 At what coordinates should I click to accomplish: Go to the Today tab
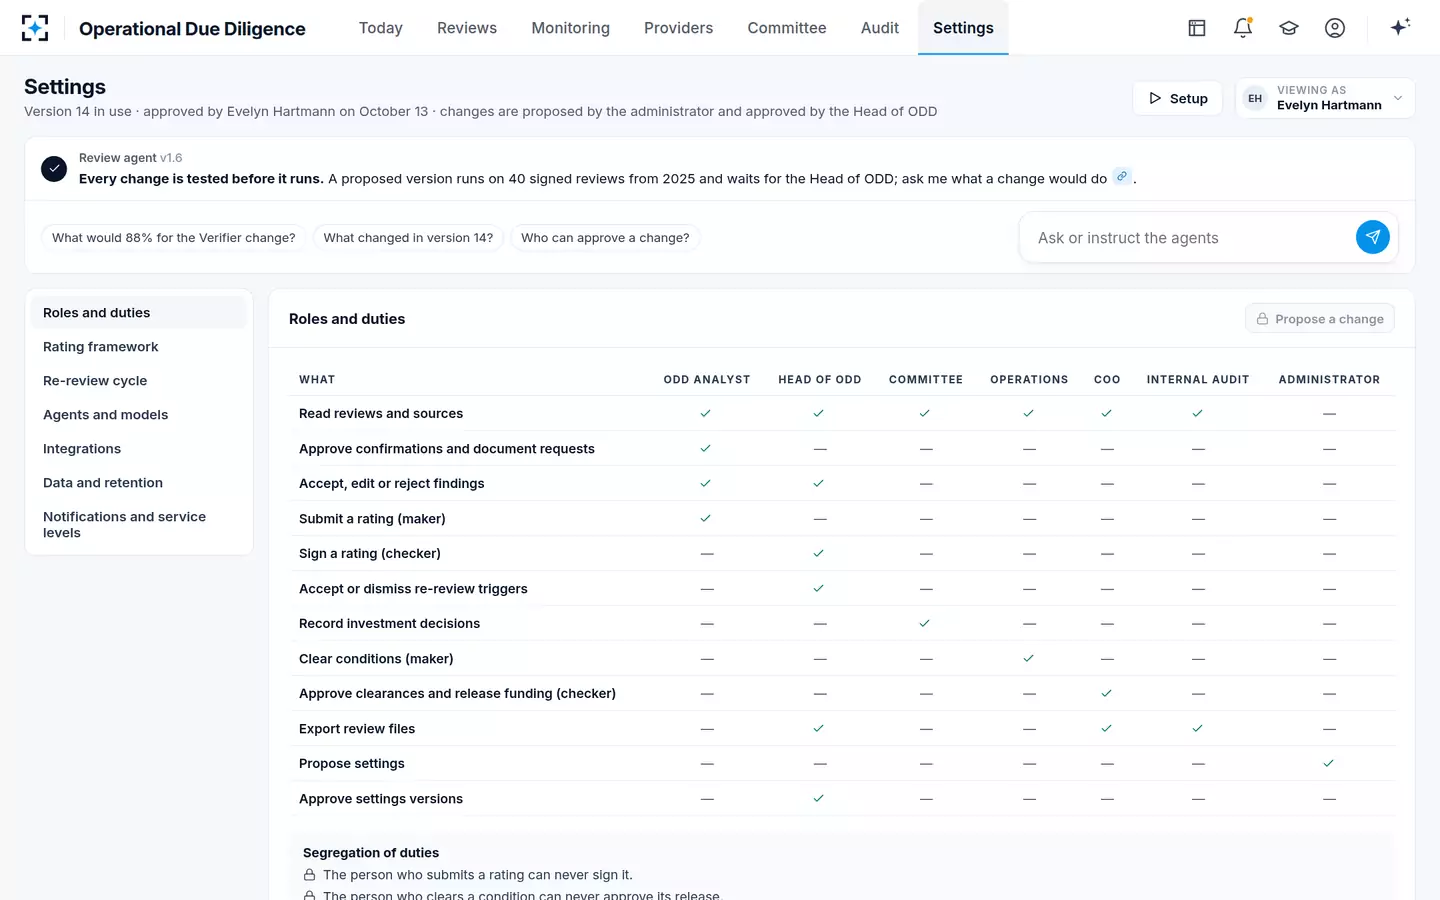point(381,28)
